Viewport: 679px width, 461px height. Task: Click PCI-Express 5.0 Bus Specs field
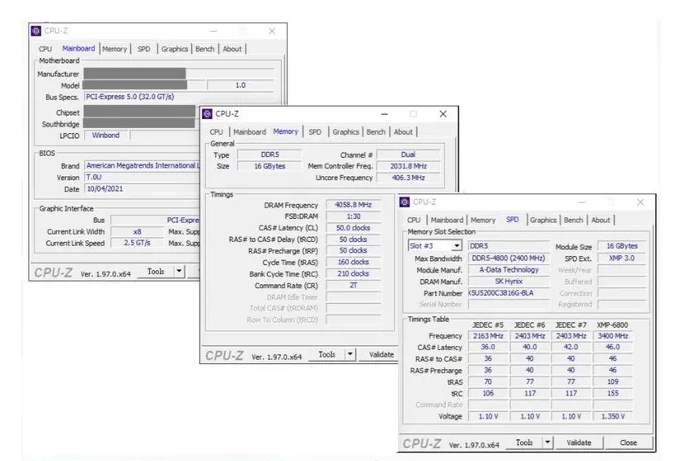pos(179,97)
